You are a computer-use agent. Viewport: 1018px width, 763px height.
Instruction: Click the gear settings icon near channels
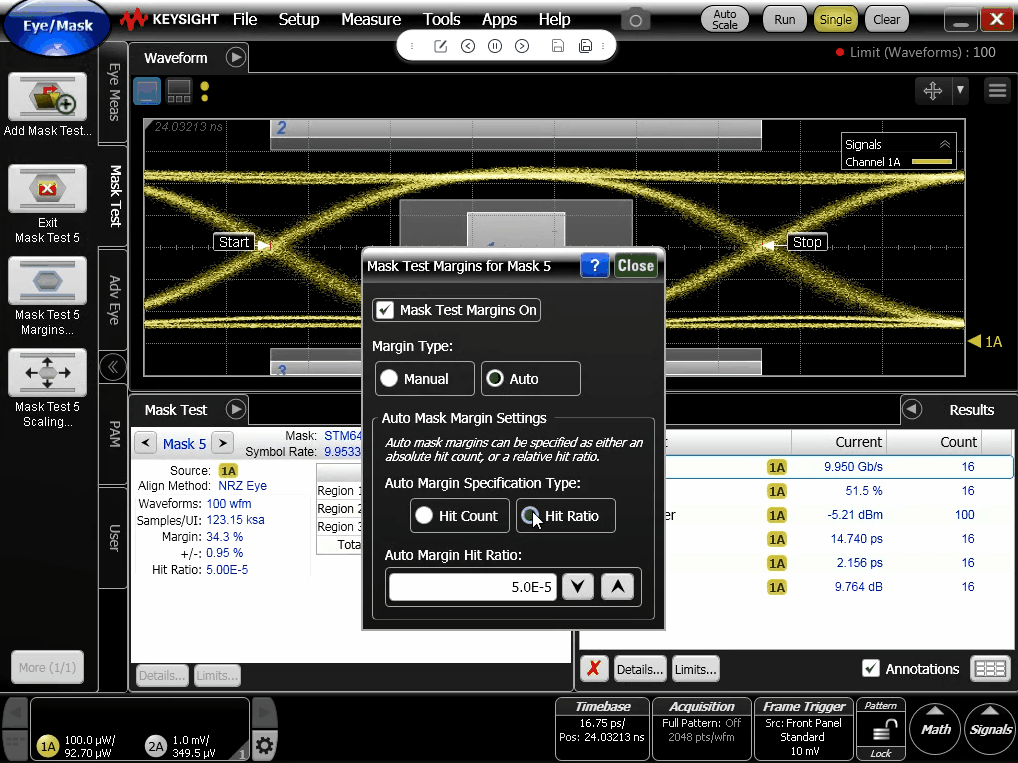tap(264, 745)
